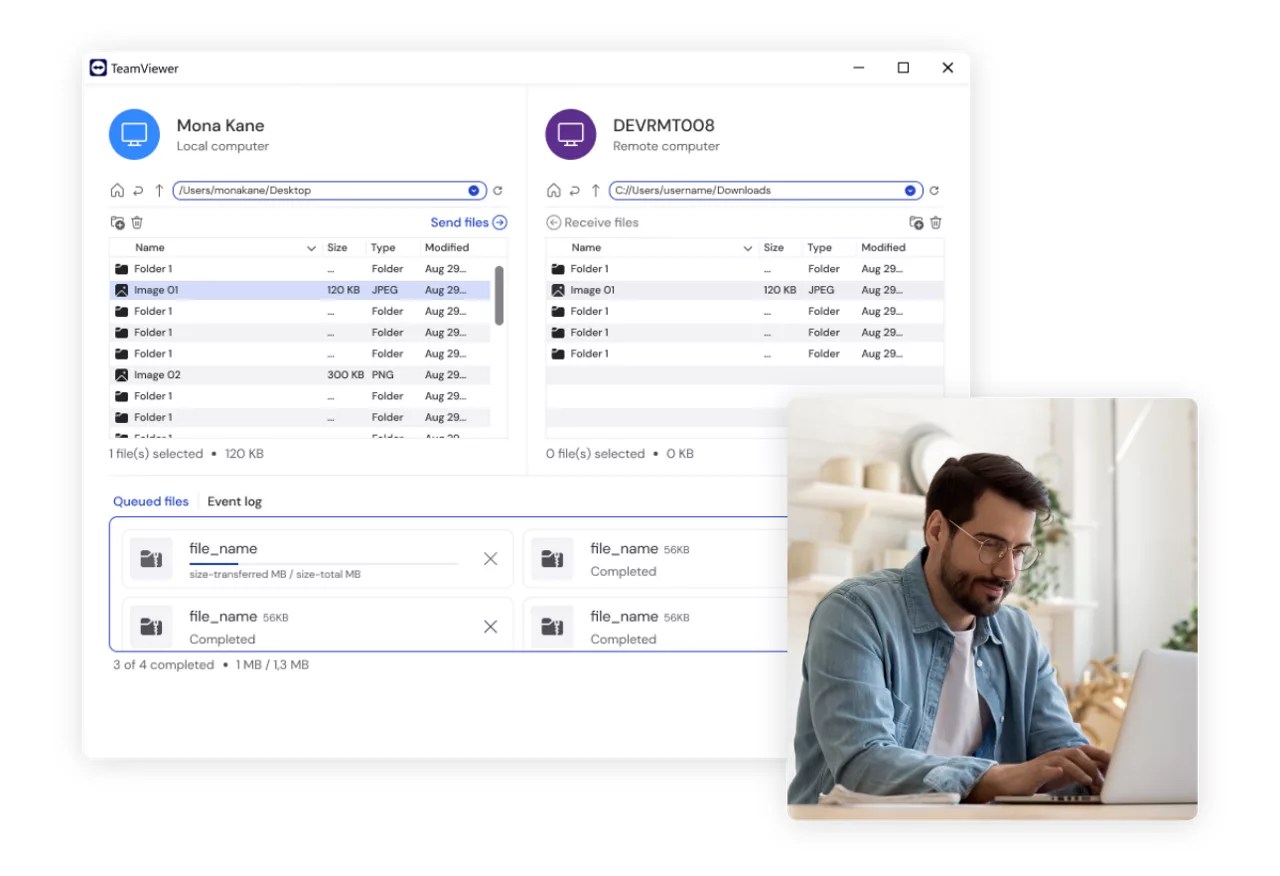The height and width of the screenshot is (876, 1280).
Task: Maximize the TeamViewer window
Action: click(x=903, y=68)
